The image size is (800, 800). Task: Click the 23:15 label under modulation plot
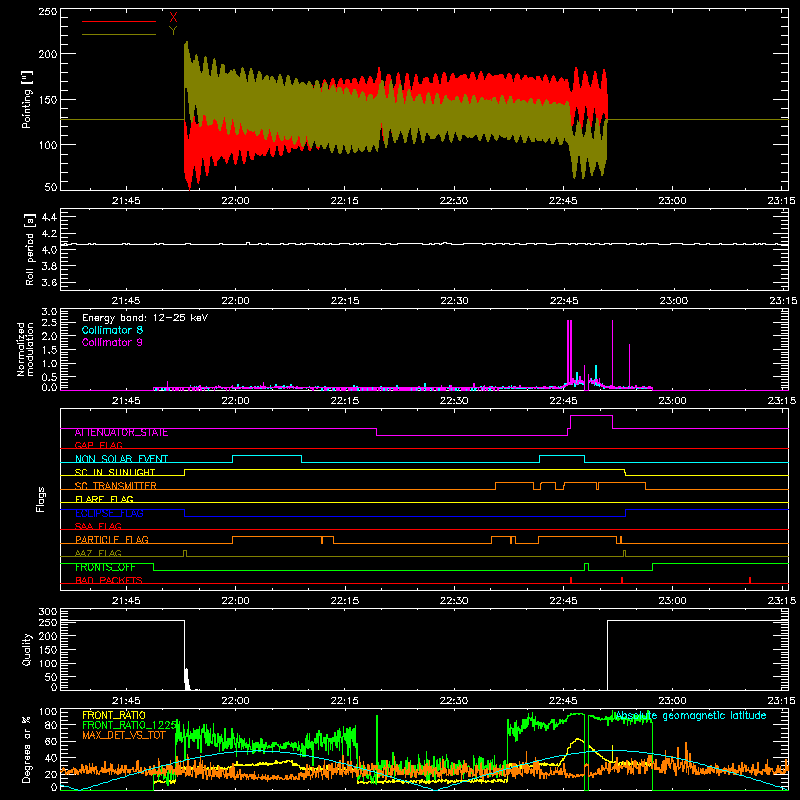coord(782,401)
